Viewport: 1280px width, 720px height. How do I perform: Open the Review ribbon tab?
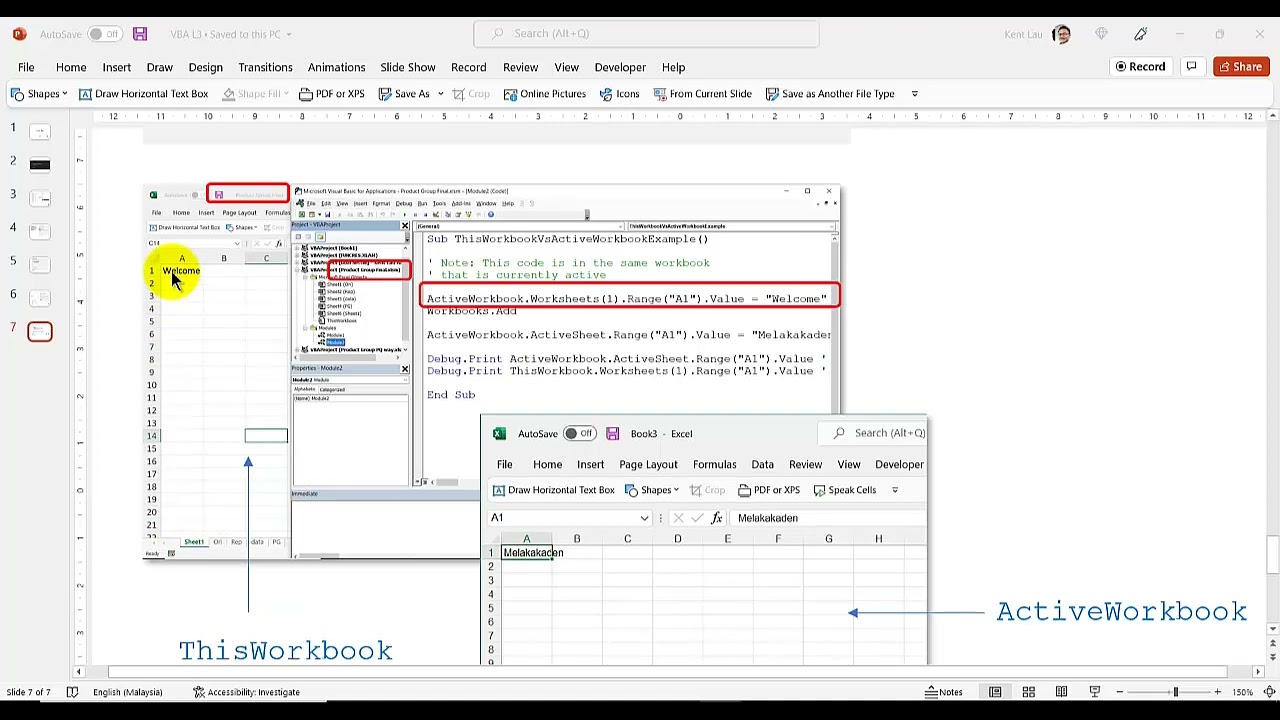tap(520, 67)
